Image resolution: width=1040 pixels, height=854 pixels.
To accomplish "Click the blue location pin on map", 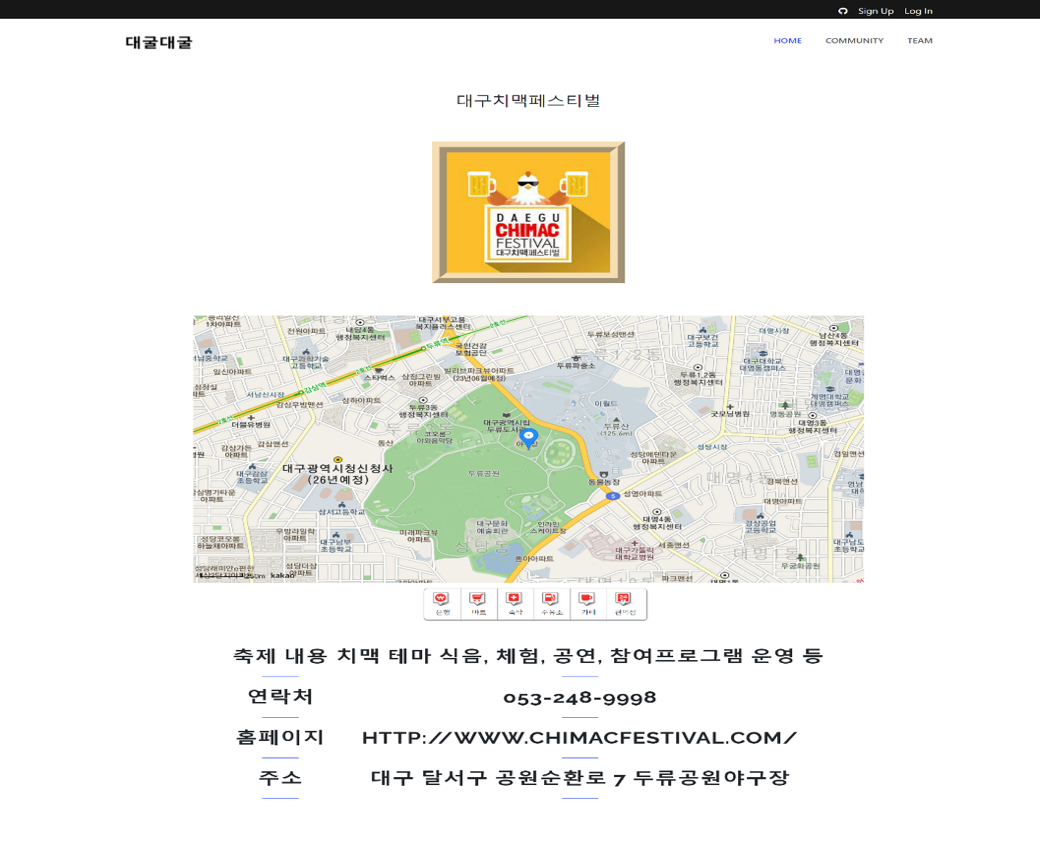I will (528, 438).
